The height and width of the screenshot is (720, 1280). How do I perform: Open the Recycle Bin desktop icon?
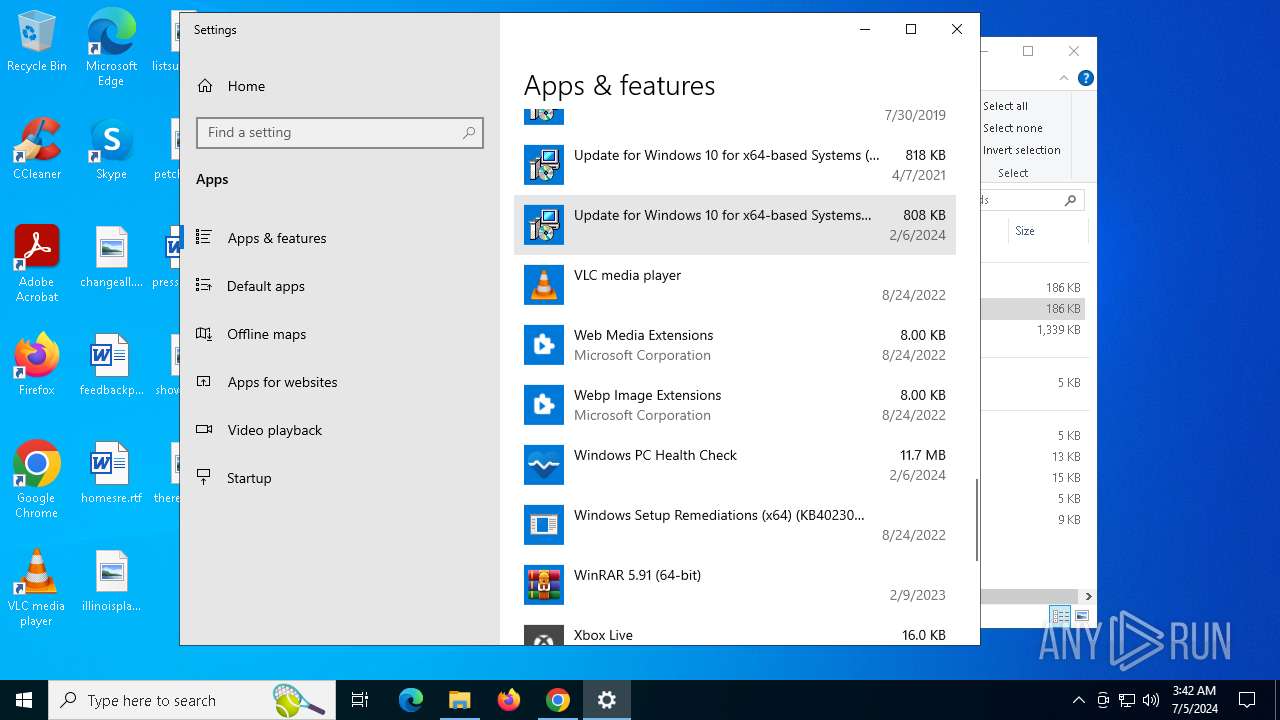37,41
